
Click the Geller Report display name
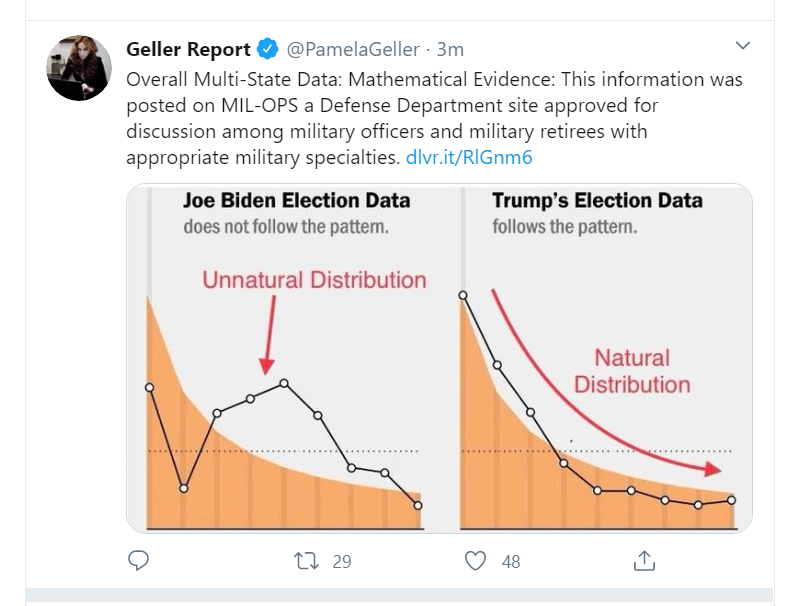click(188, 49)
